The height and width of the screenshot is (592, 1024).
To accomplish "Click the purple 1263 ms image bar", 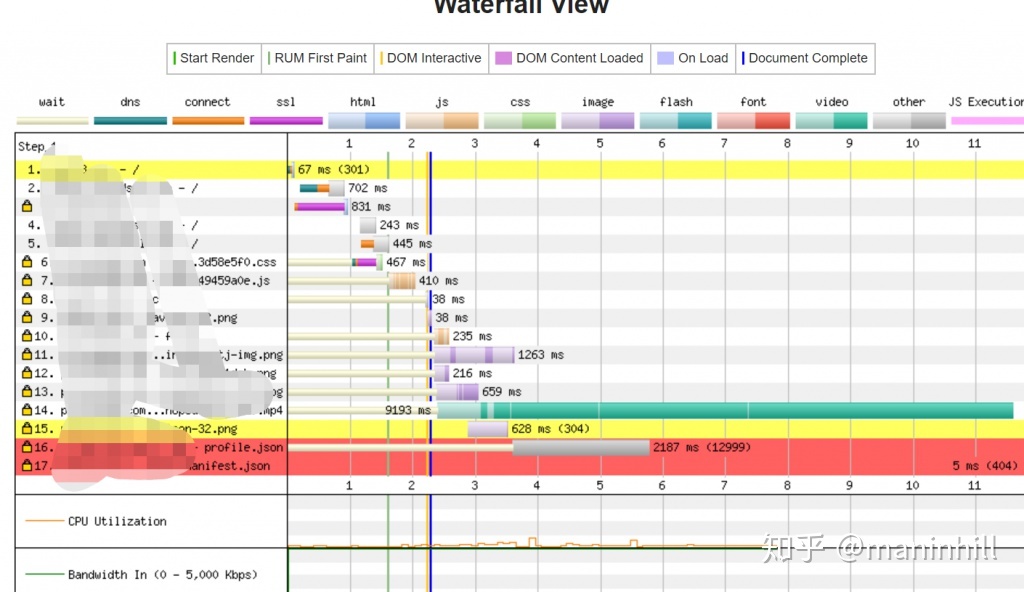I will 474,355.
